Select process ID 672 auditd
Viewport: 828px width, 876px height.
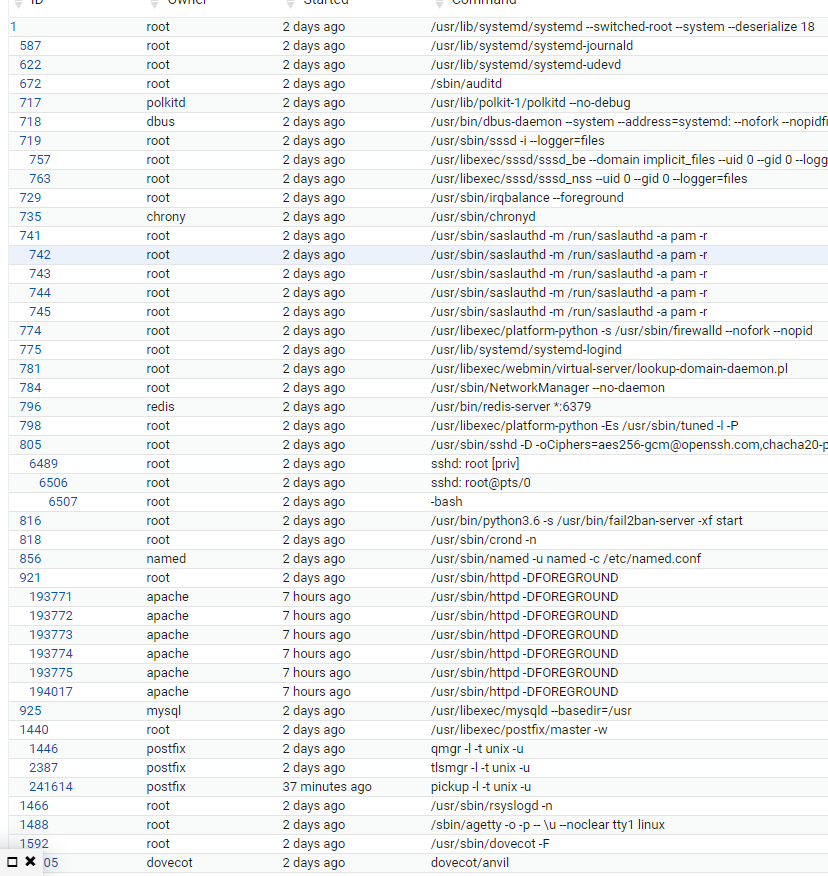coord(30,84)
